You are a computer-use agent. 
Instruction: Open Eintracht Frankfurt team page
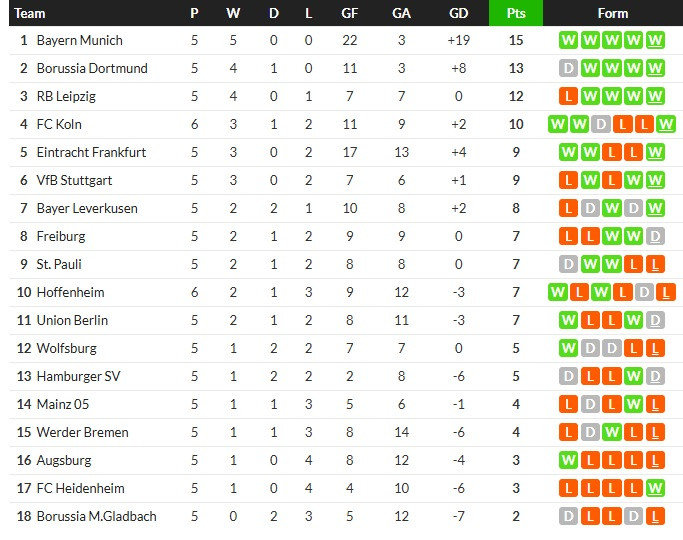coord(91,152)
